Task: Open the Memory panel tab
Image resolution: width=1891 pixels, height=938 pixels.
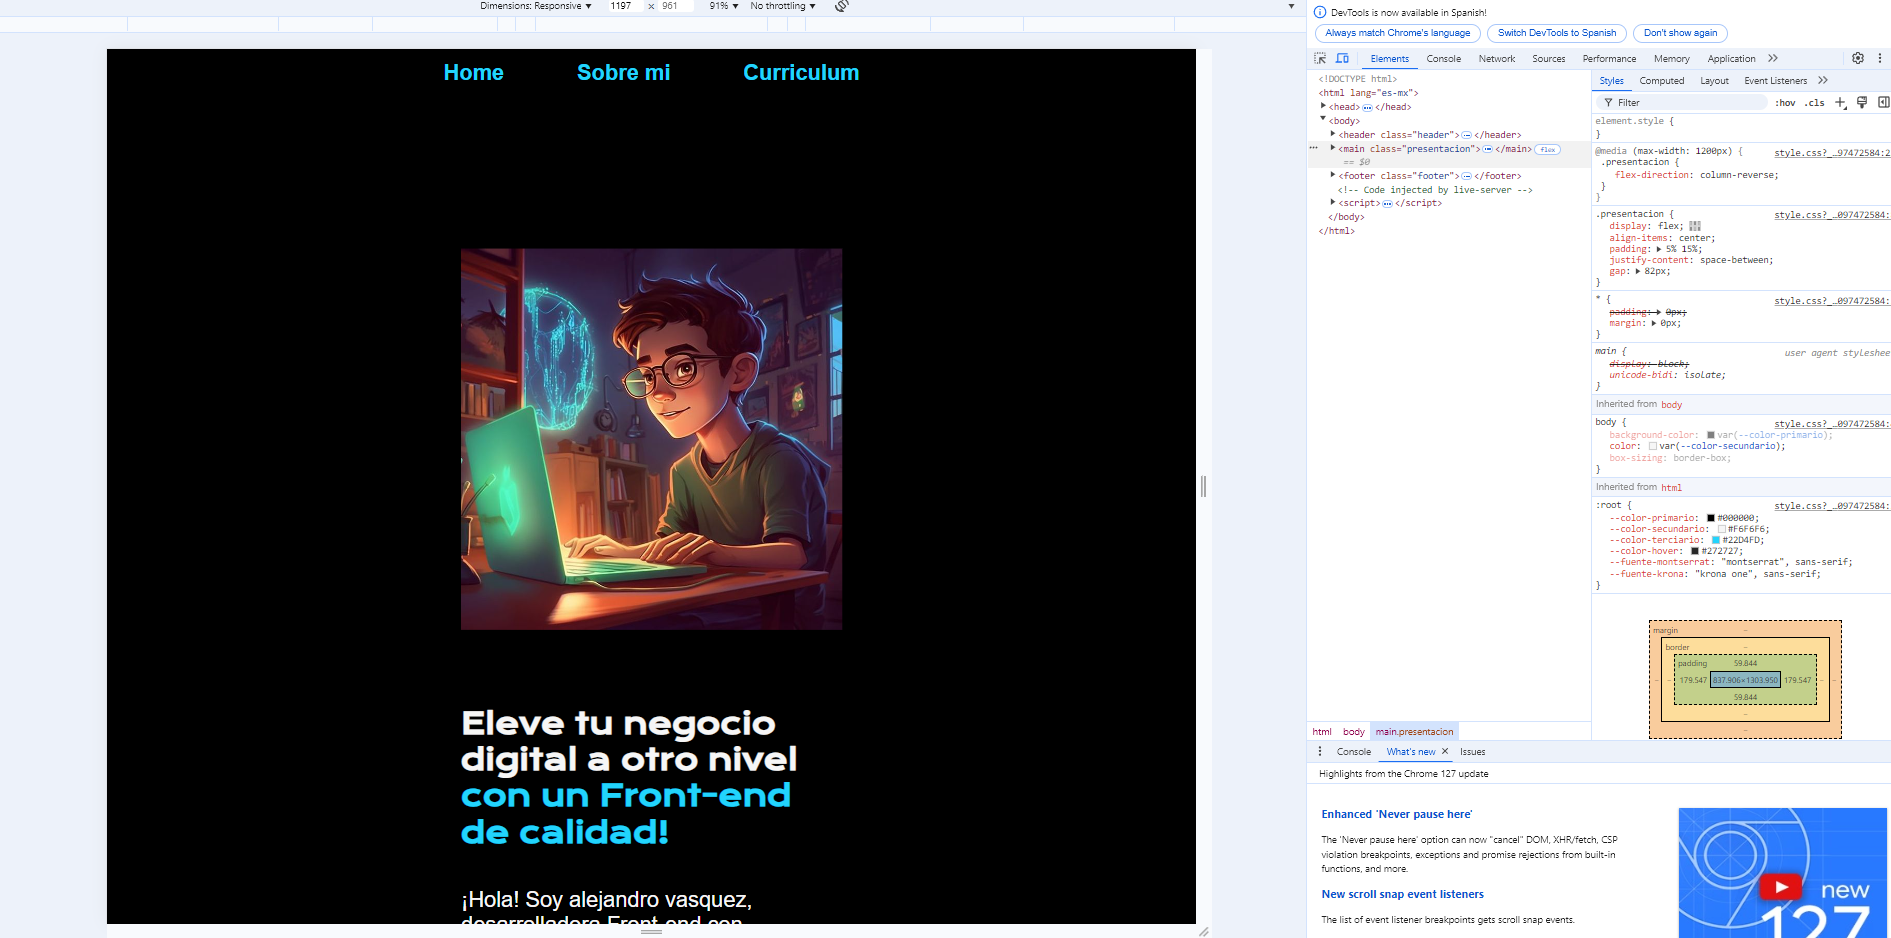Action: 1672,59
